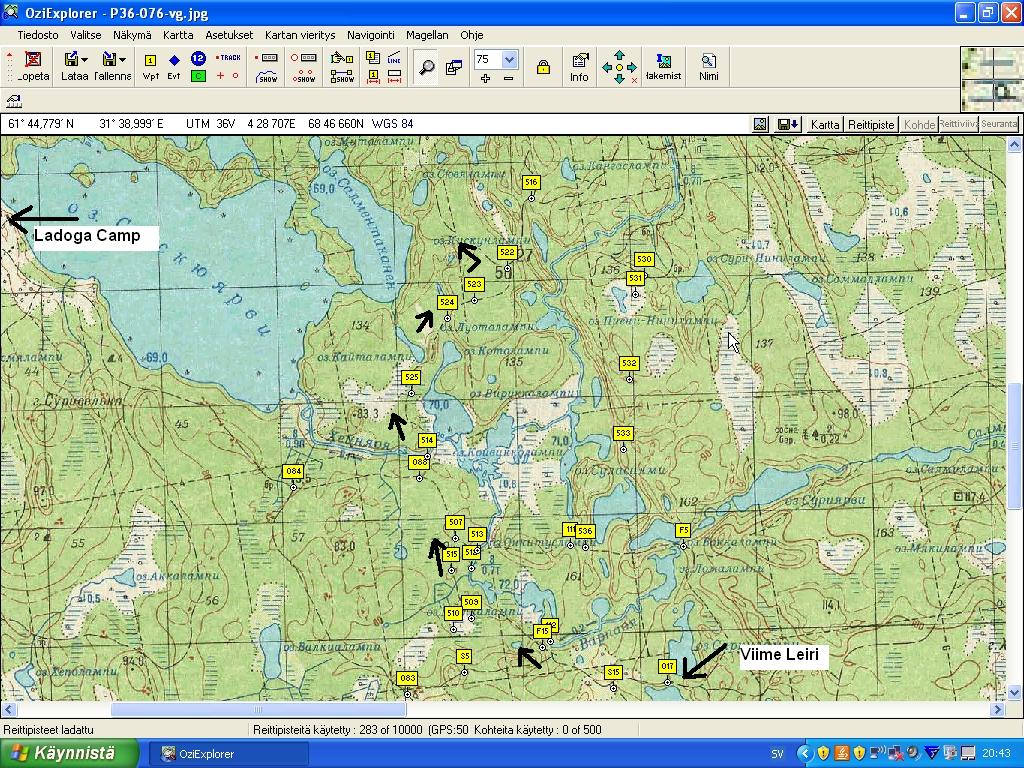Viewport: 1024px width, 768px height.
Task: Open the Tiedosto menu
Action: point(38,35)
